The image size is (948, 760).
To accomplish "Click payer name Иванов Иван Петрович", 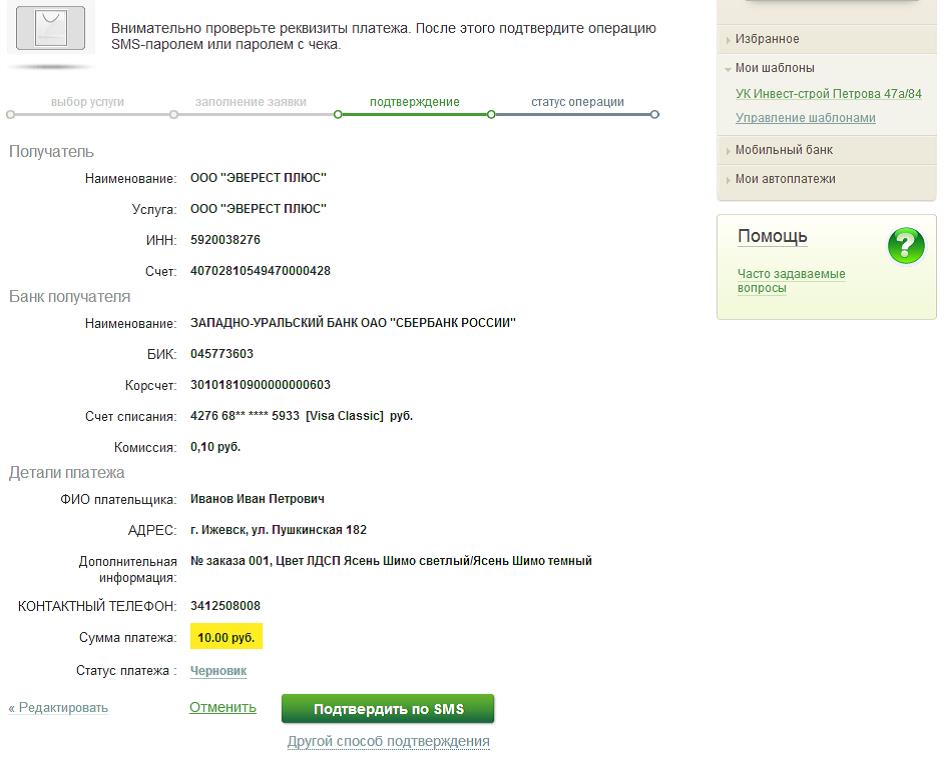I will point(257,499).
